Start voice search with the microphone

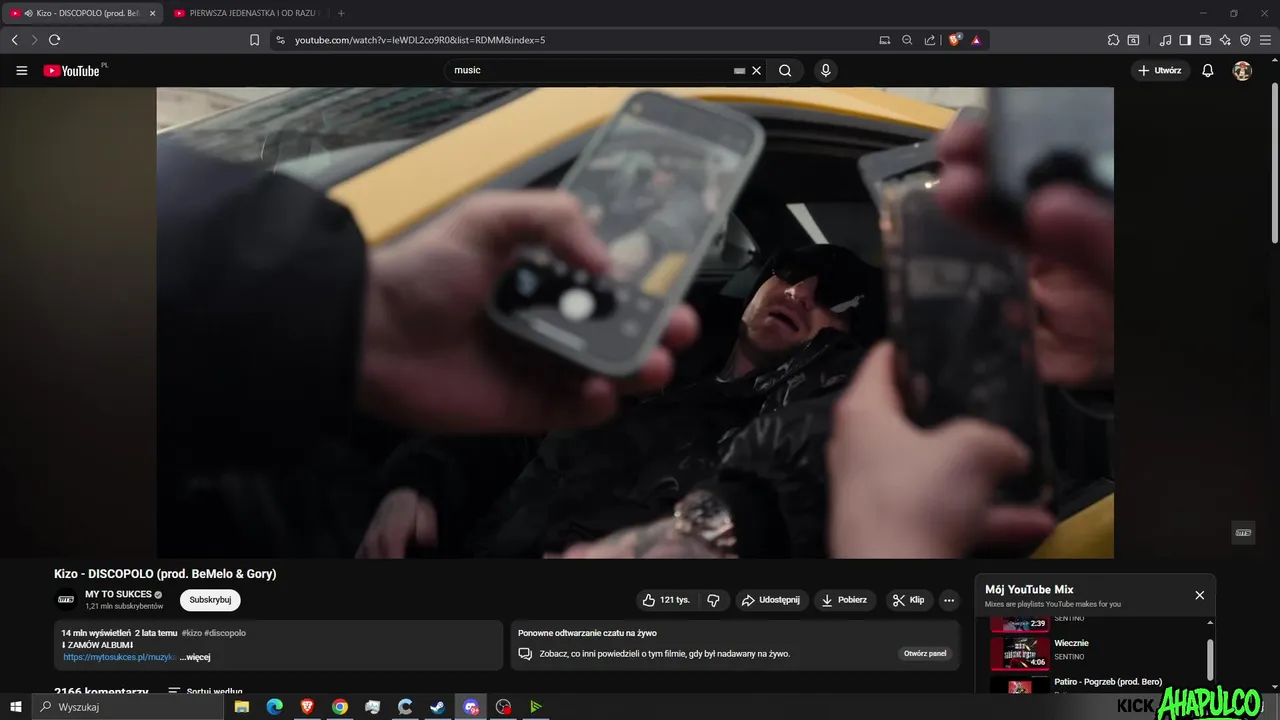coord(825,70)
